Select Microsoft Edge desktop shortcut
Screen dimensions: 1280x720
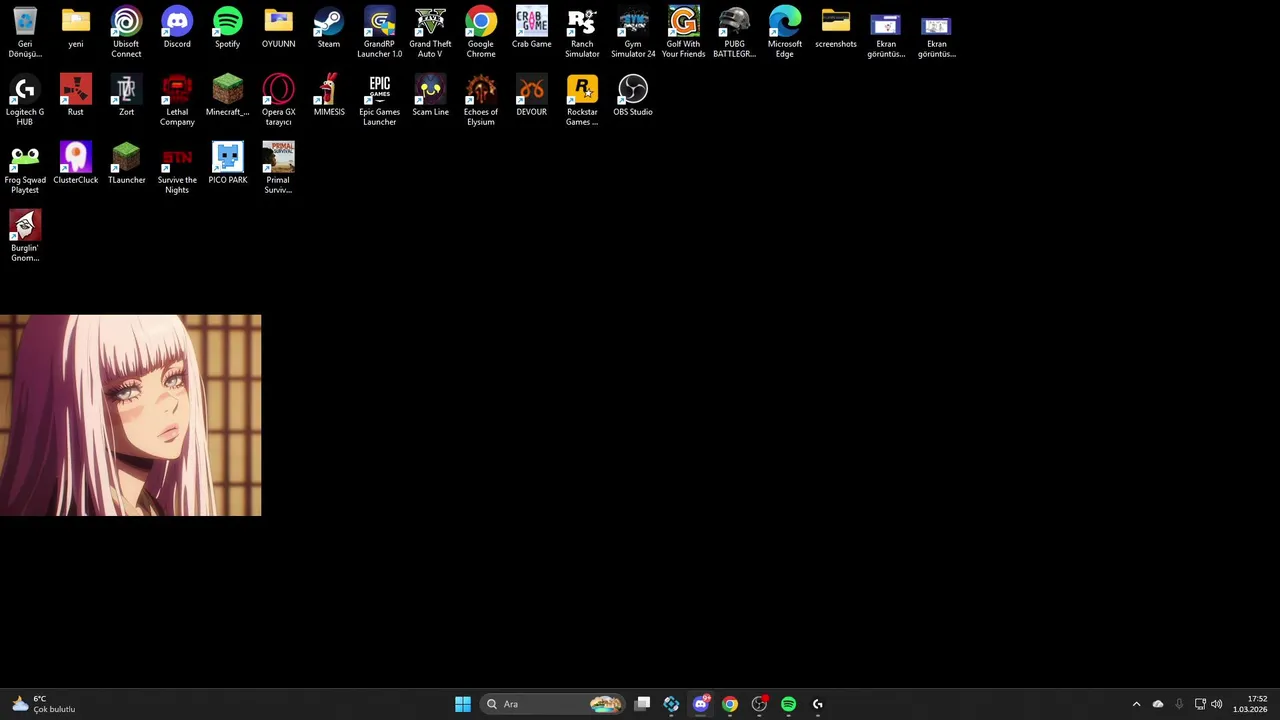point(784,32)
